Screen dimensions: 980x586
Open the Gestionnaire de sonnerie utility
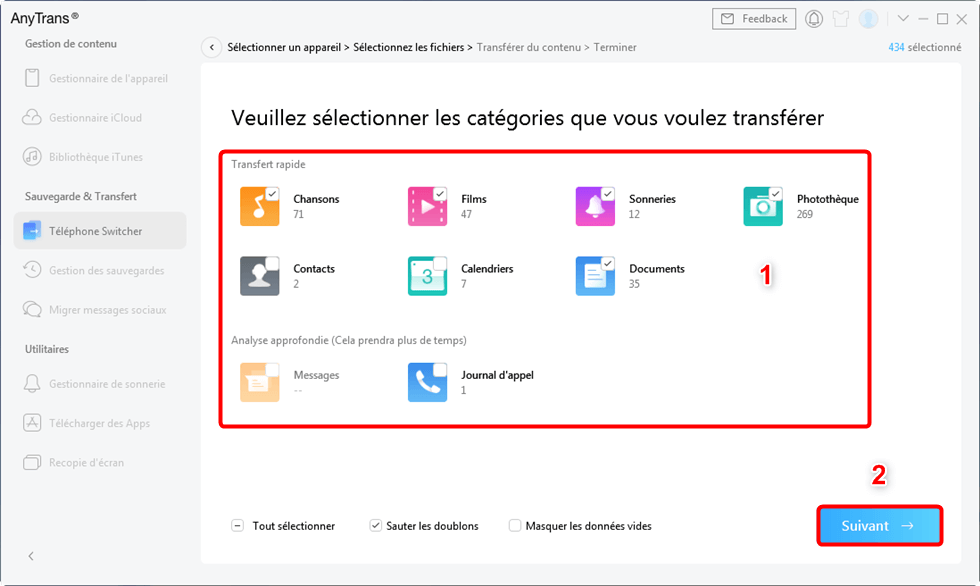[x=99, y=383]
